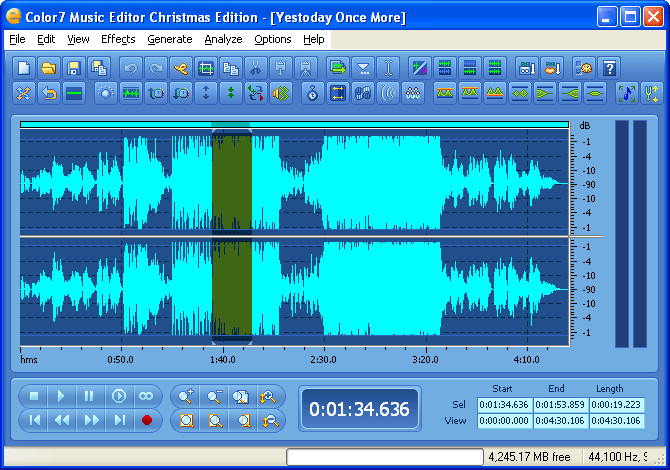Click the music note pitch shift icon

tap(627, 93)
